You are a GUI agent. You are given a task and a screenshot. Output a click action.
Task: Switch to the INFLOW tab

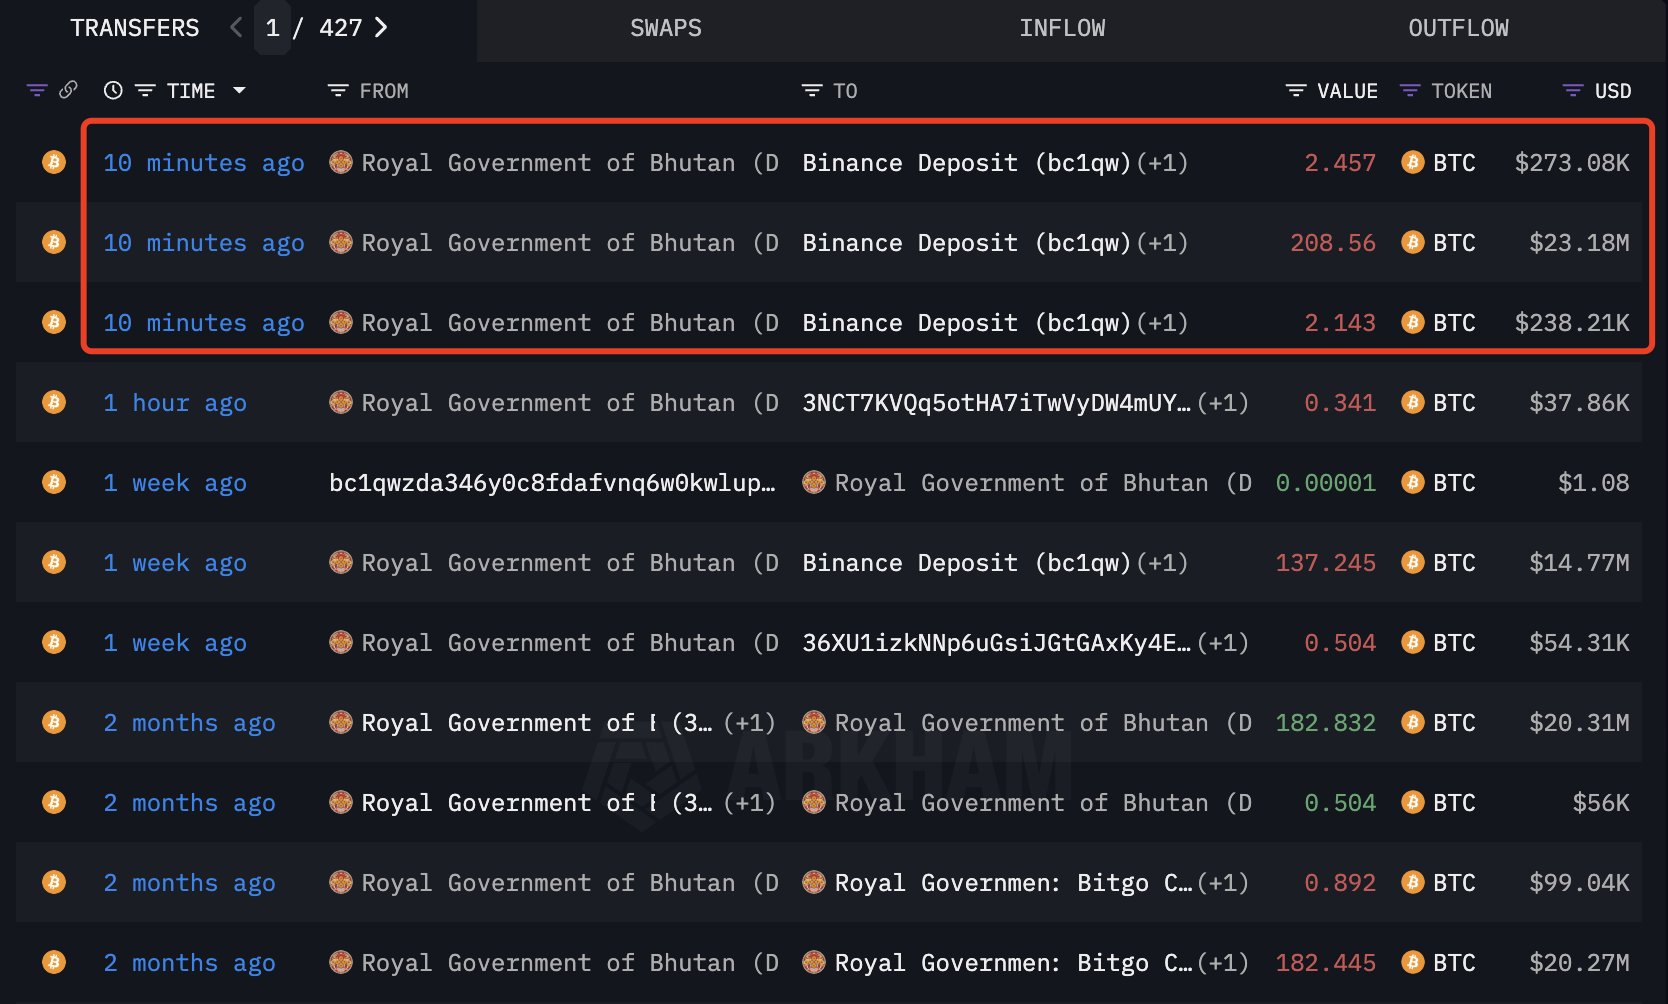pos(1062,28)
